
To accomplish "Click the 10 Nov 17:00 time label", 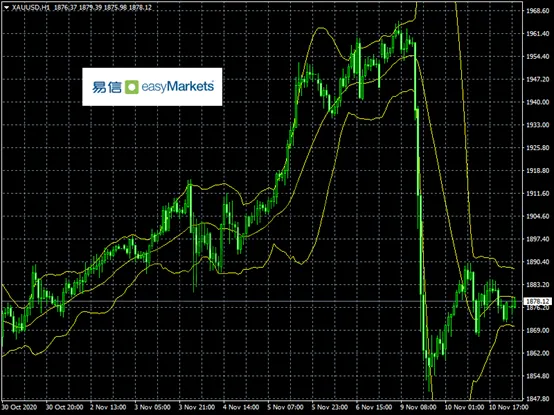I will [508, 408].
